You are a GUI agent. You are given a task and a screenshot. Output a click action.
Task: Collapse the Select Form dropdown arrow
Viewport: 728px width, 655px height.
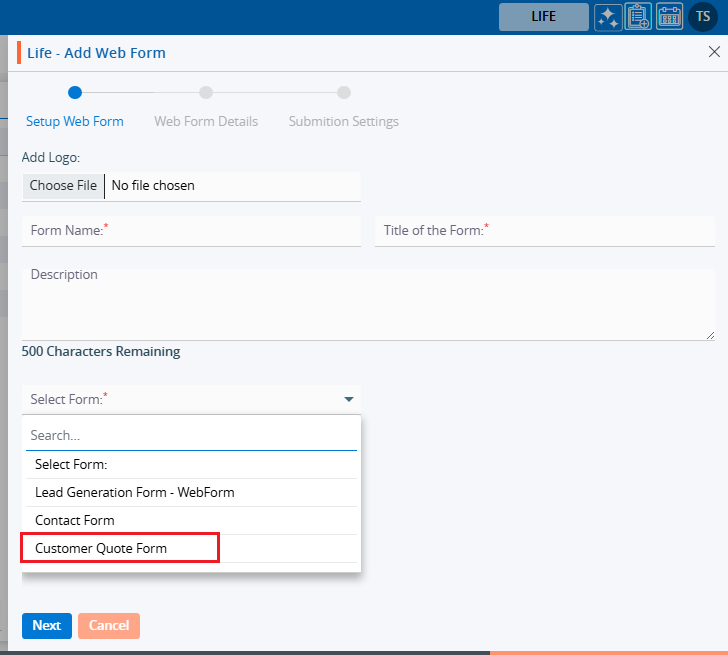(x=349, y=400)
